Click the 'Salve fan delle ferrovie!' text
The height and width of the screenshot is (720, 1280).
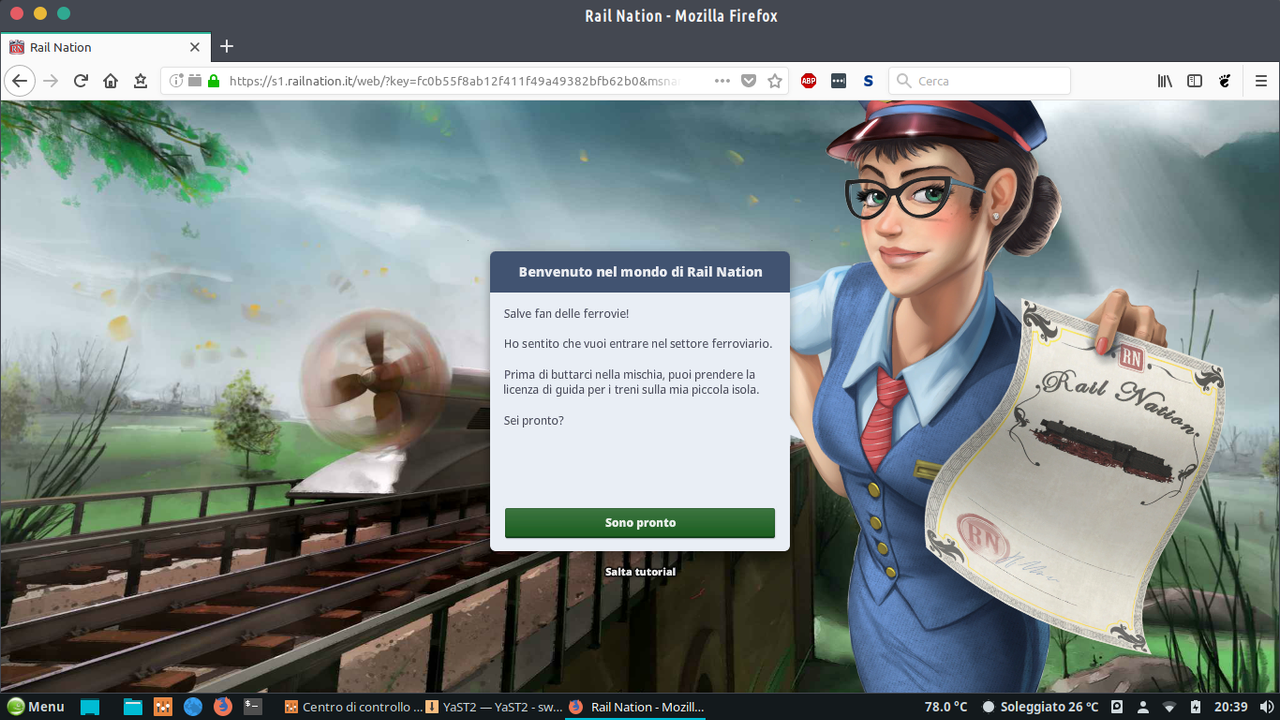tap(567, 314)
